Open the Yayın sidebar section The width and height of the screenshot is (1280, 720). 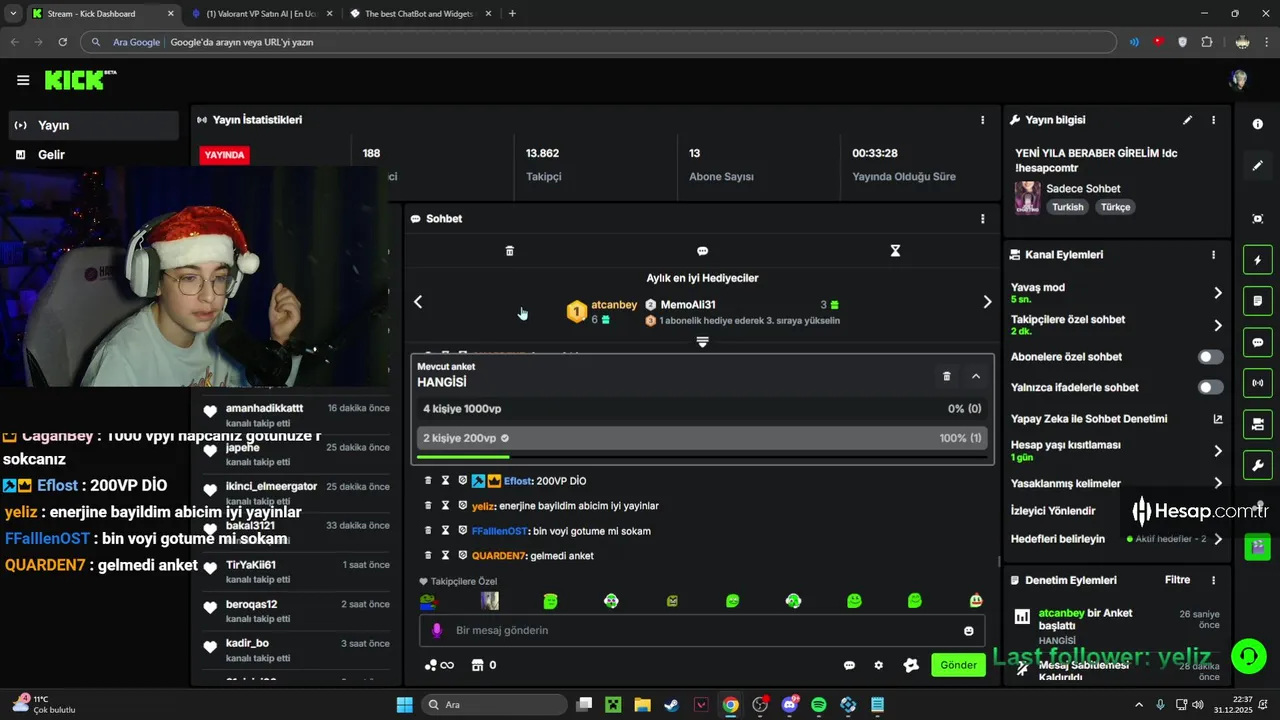[x=94, y=125]
